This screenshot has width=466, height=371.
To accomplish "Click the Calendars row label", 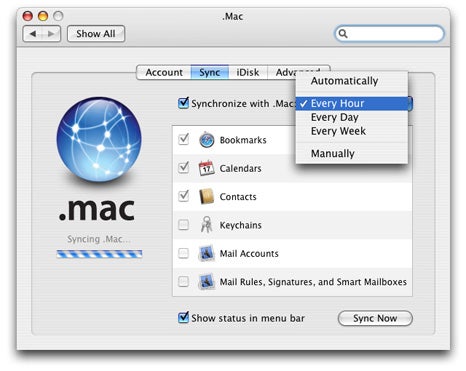I will click(240, 169).
